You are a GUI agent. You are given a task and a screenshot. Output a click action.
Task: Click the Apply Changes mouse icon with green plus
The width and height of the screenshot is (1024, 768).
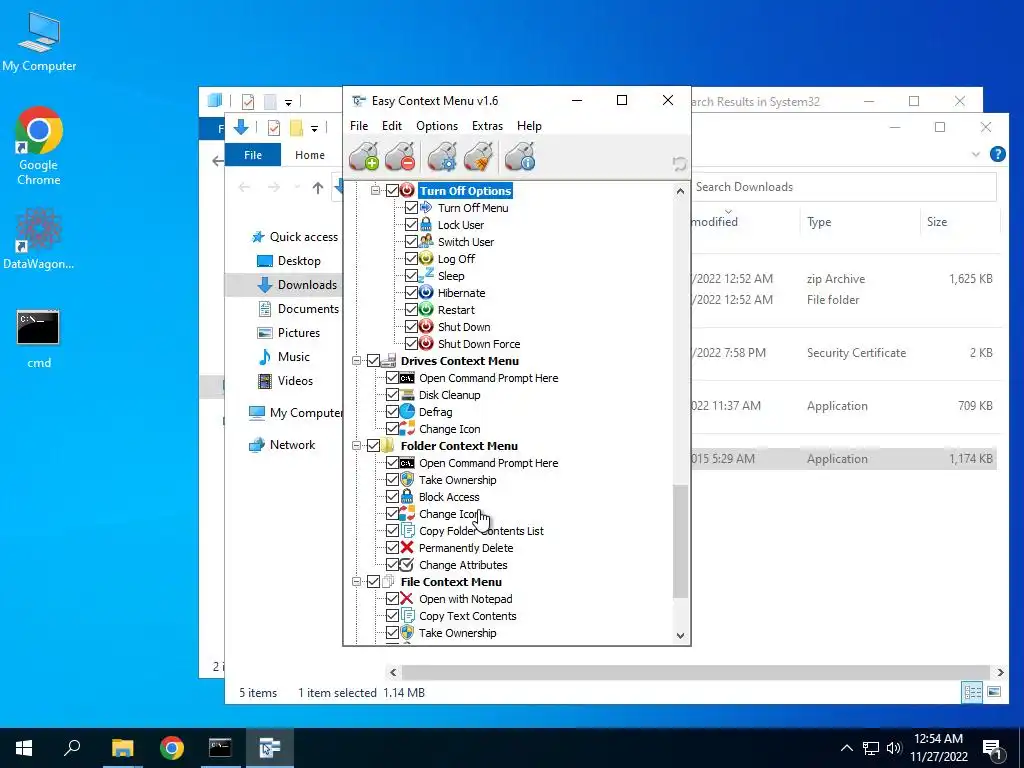(x=364, y=157)
